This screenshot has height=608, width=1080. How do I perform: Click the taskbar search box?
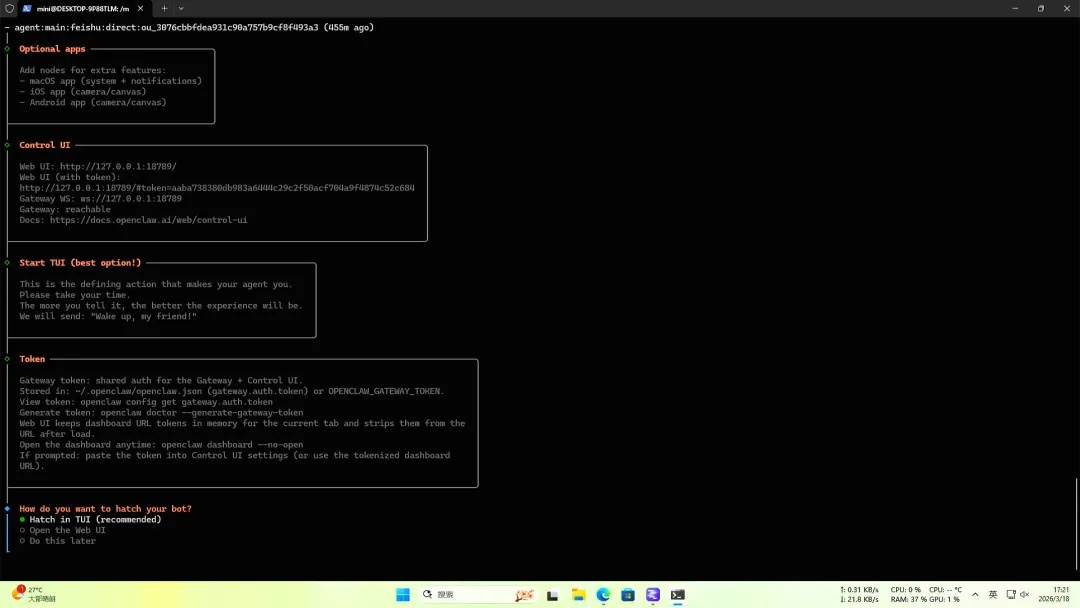[x=478, y=595]
